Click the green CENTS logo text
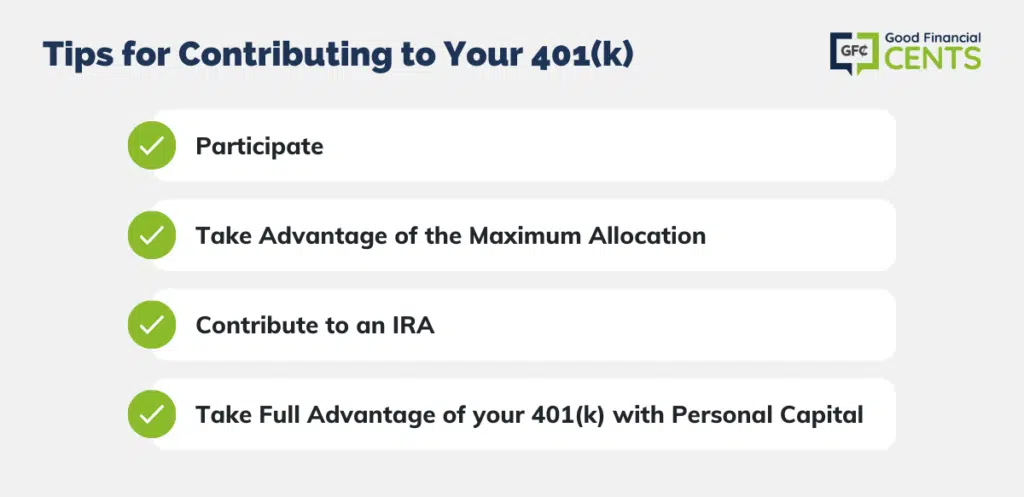Screen dimensions: 1024x497 [x=933, y=58]
